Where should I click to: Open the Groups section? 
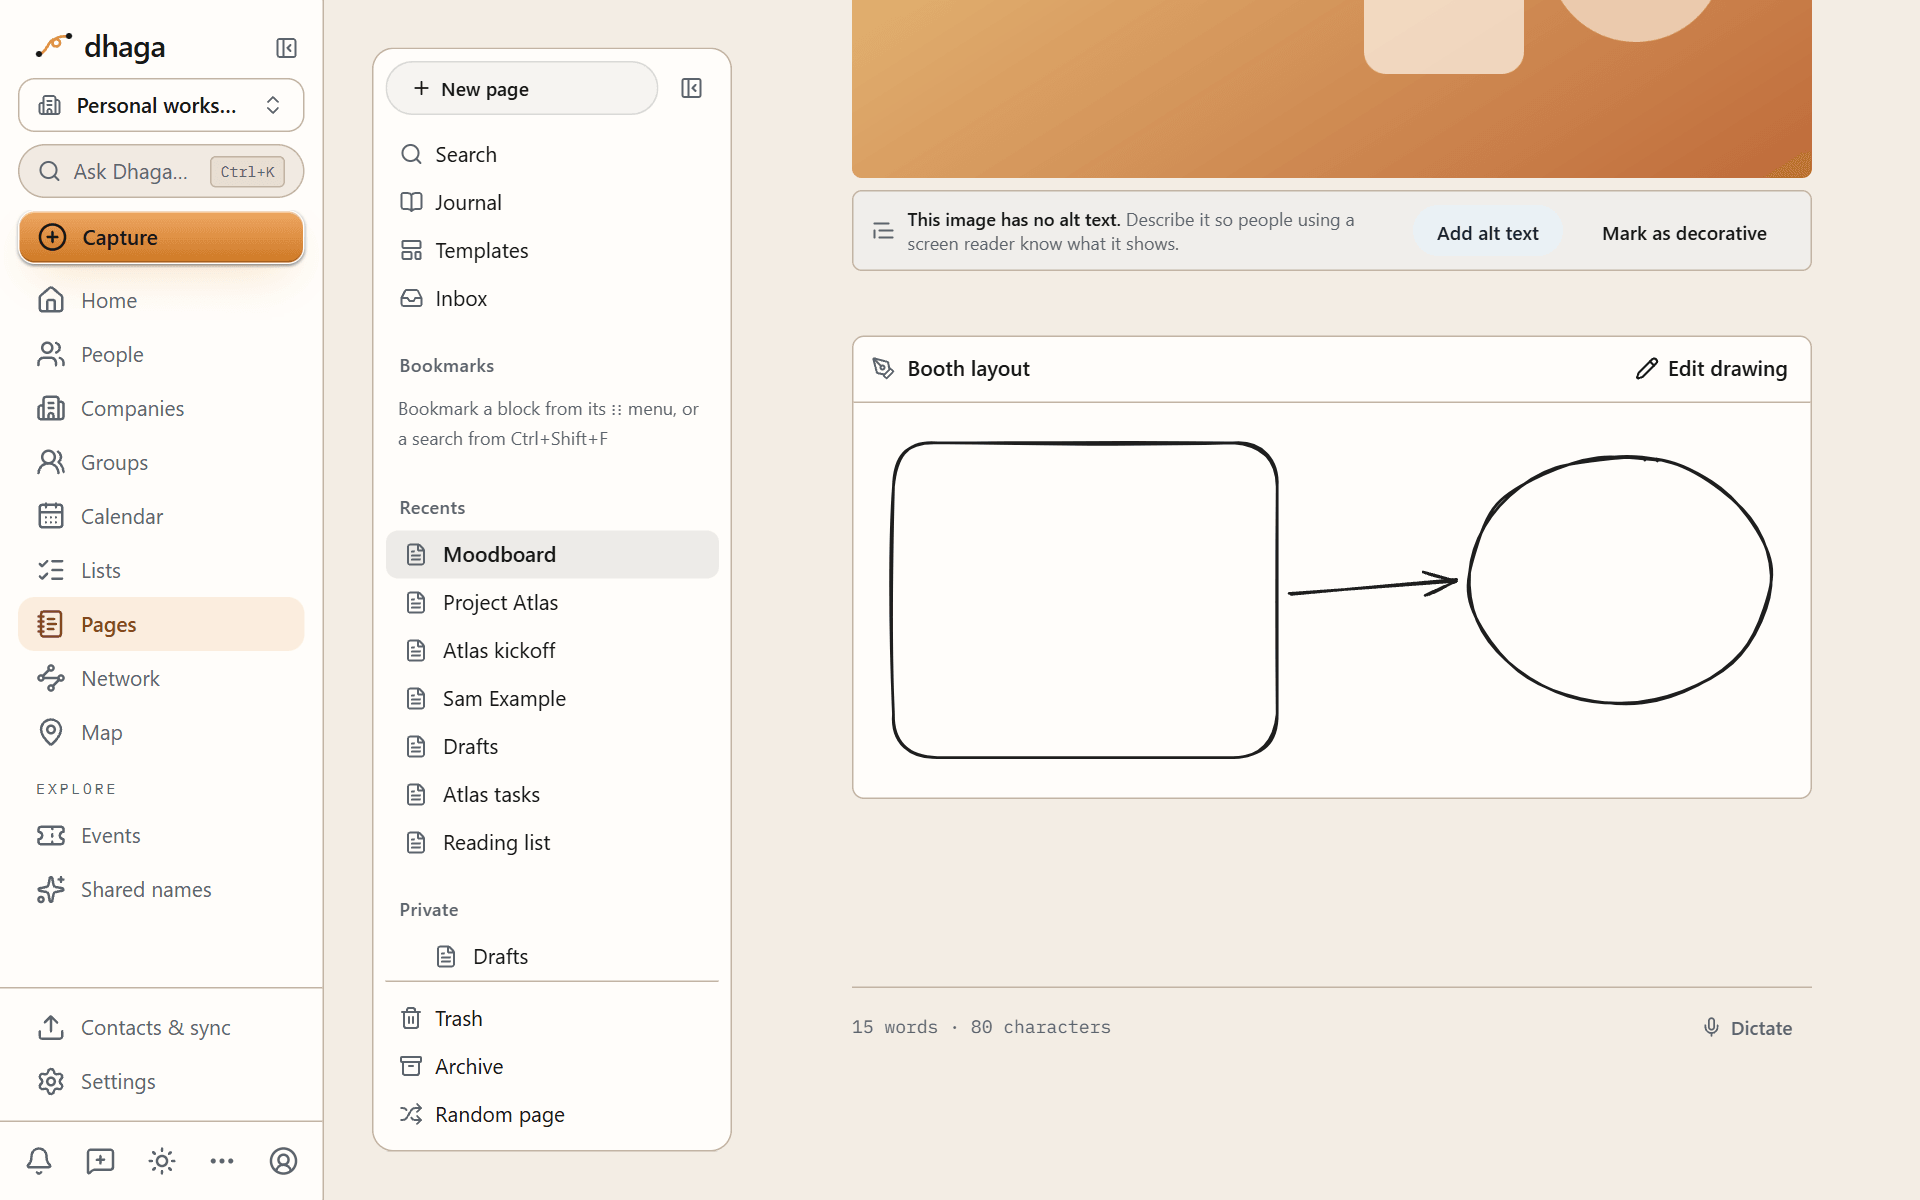pyautogui.click(x=161, y=462)
